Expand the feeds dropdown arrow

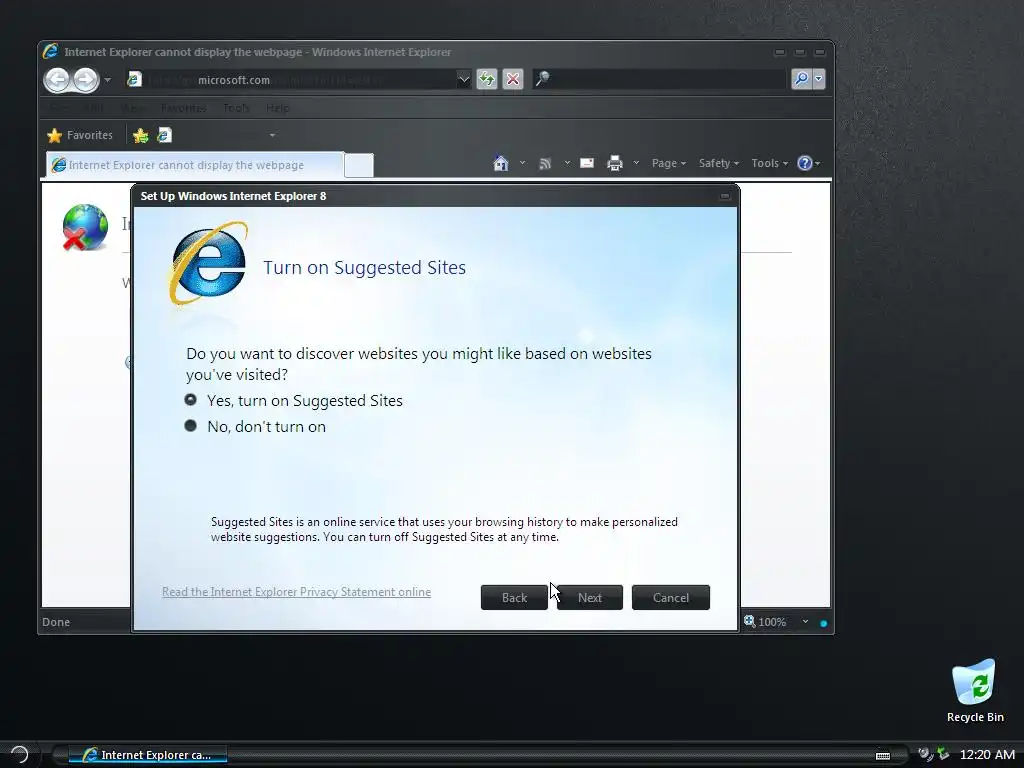click(567, 163)
